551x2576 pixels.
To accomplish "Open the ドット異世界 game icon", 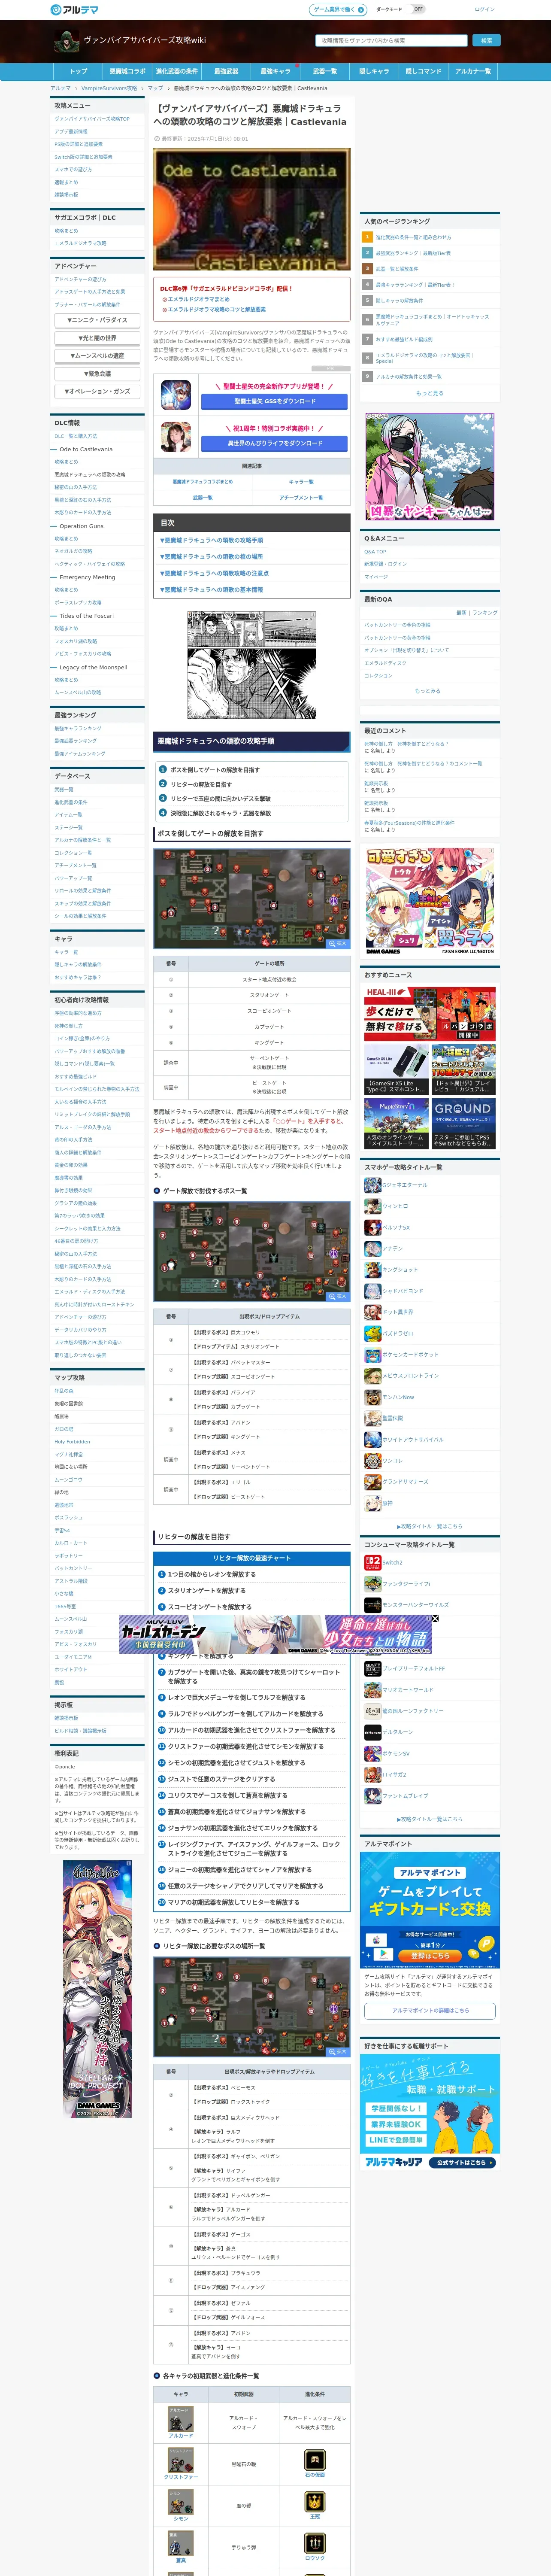I will 372,1312.
